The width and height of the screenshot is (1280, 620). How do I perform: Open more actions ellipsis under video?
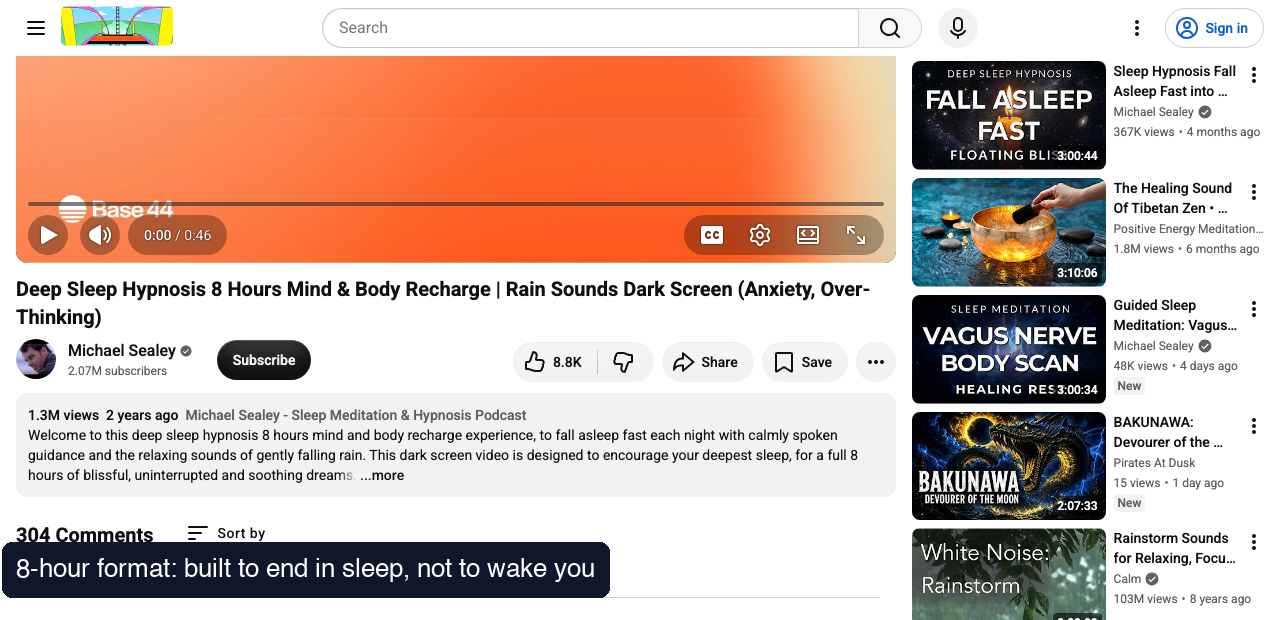pos(875,362)
